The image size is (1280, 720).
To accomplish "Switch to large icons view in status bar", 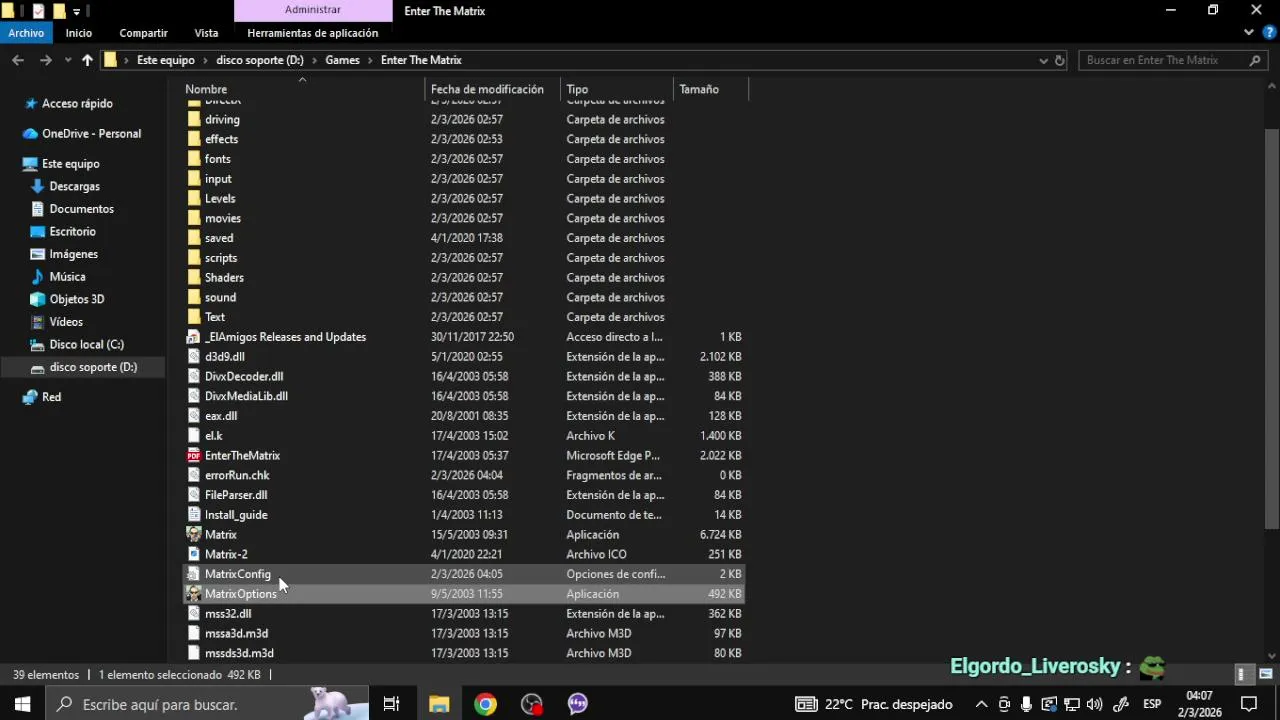I will (1266, 675).
